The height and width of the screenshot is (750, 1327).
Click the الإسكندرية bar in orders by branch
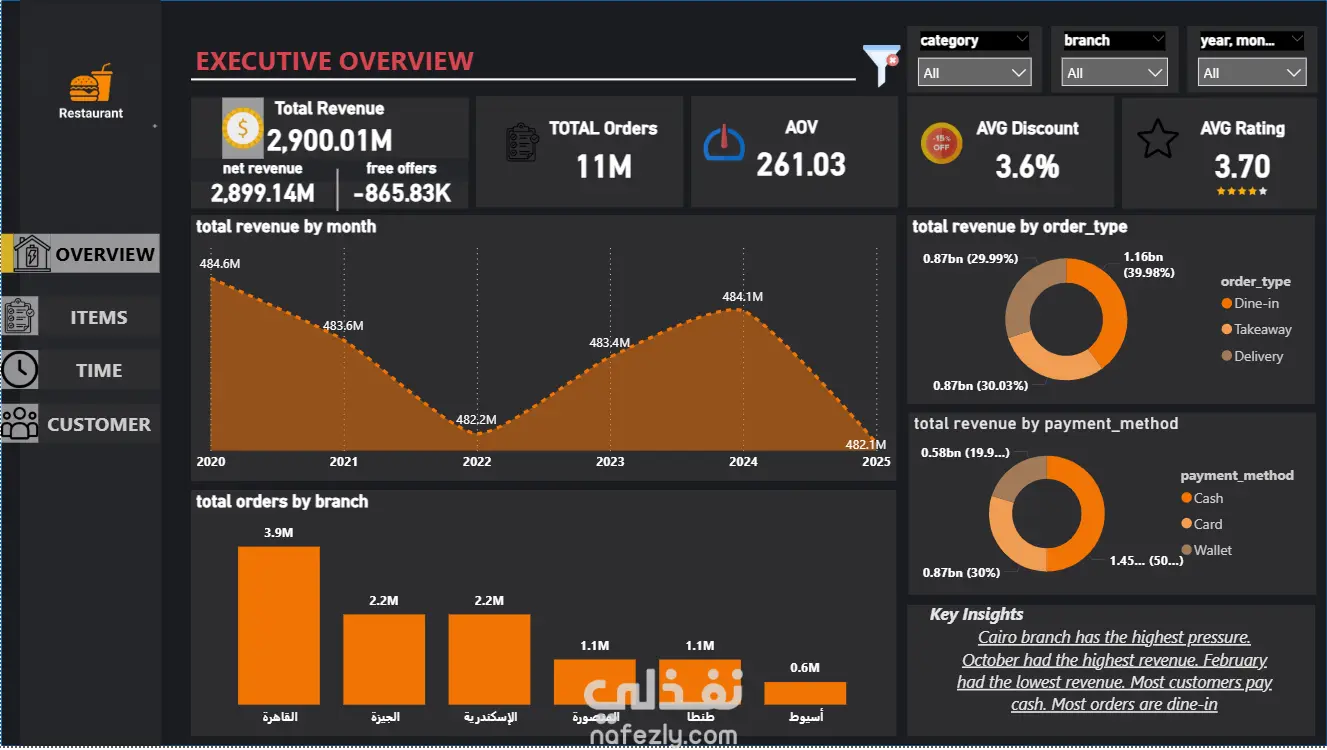pos(489,659)
